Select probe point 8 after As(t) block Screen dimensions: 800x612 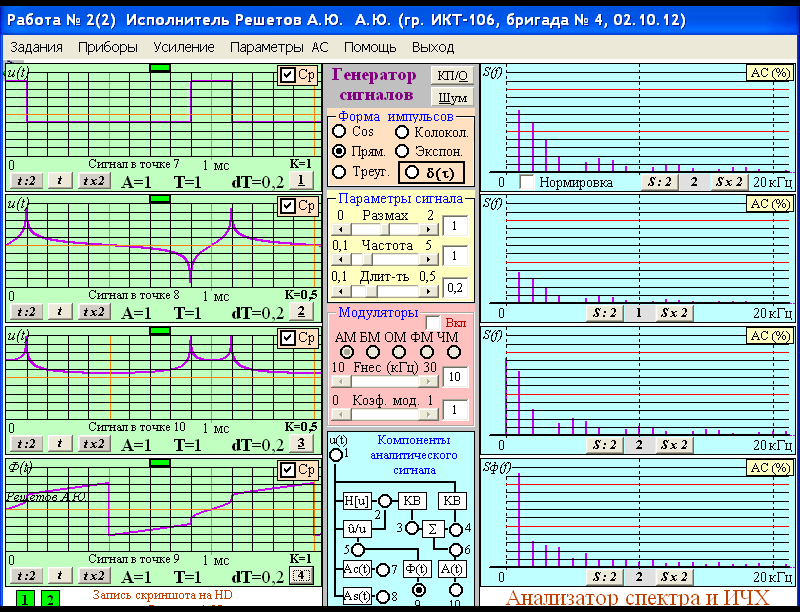[383, 596]
